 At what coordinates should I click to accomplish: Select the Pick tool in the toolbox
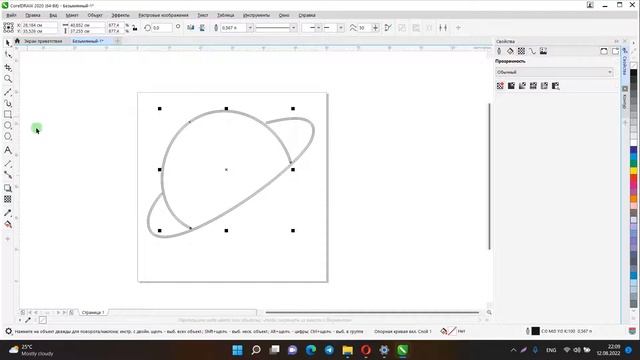pos(8,43)
